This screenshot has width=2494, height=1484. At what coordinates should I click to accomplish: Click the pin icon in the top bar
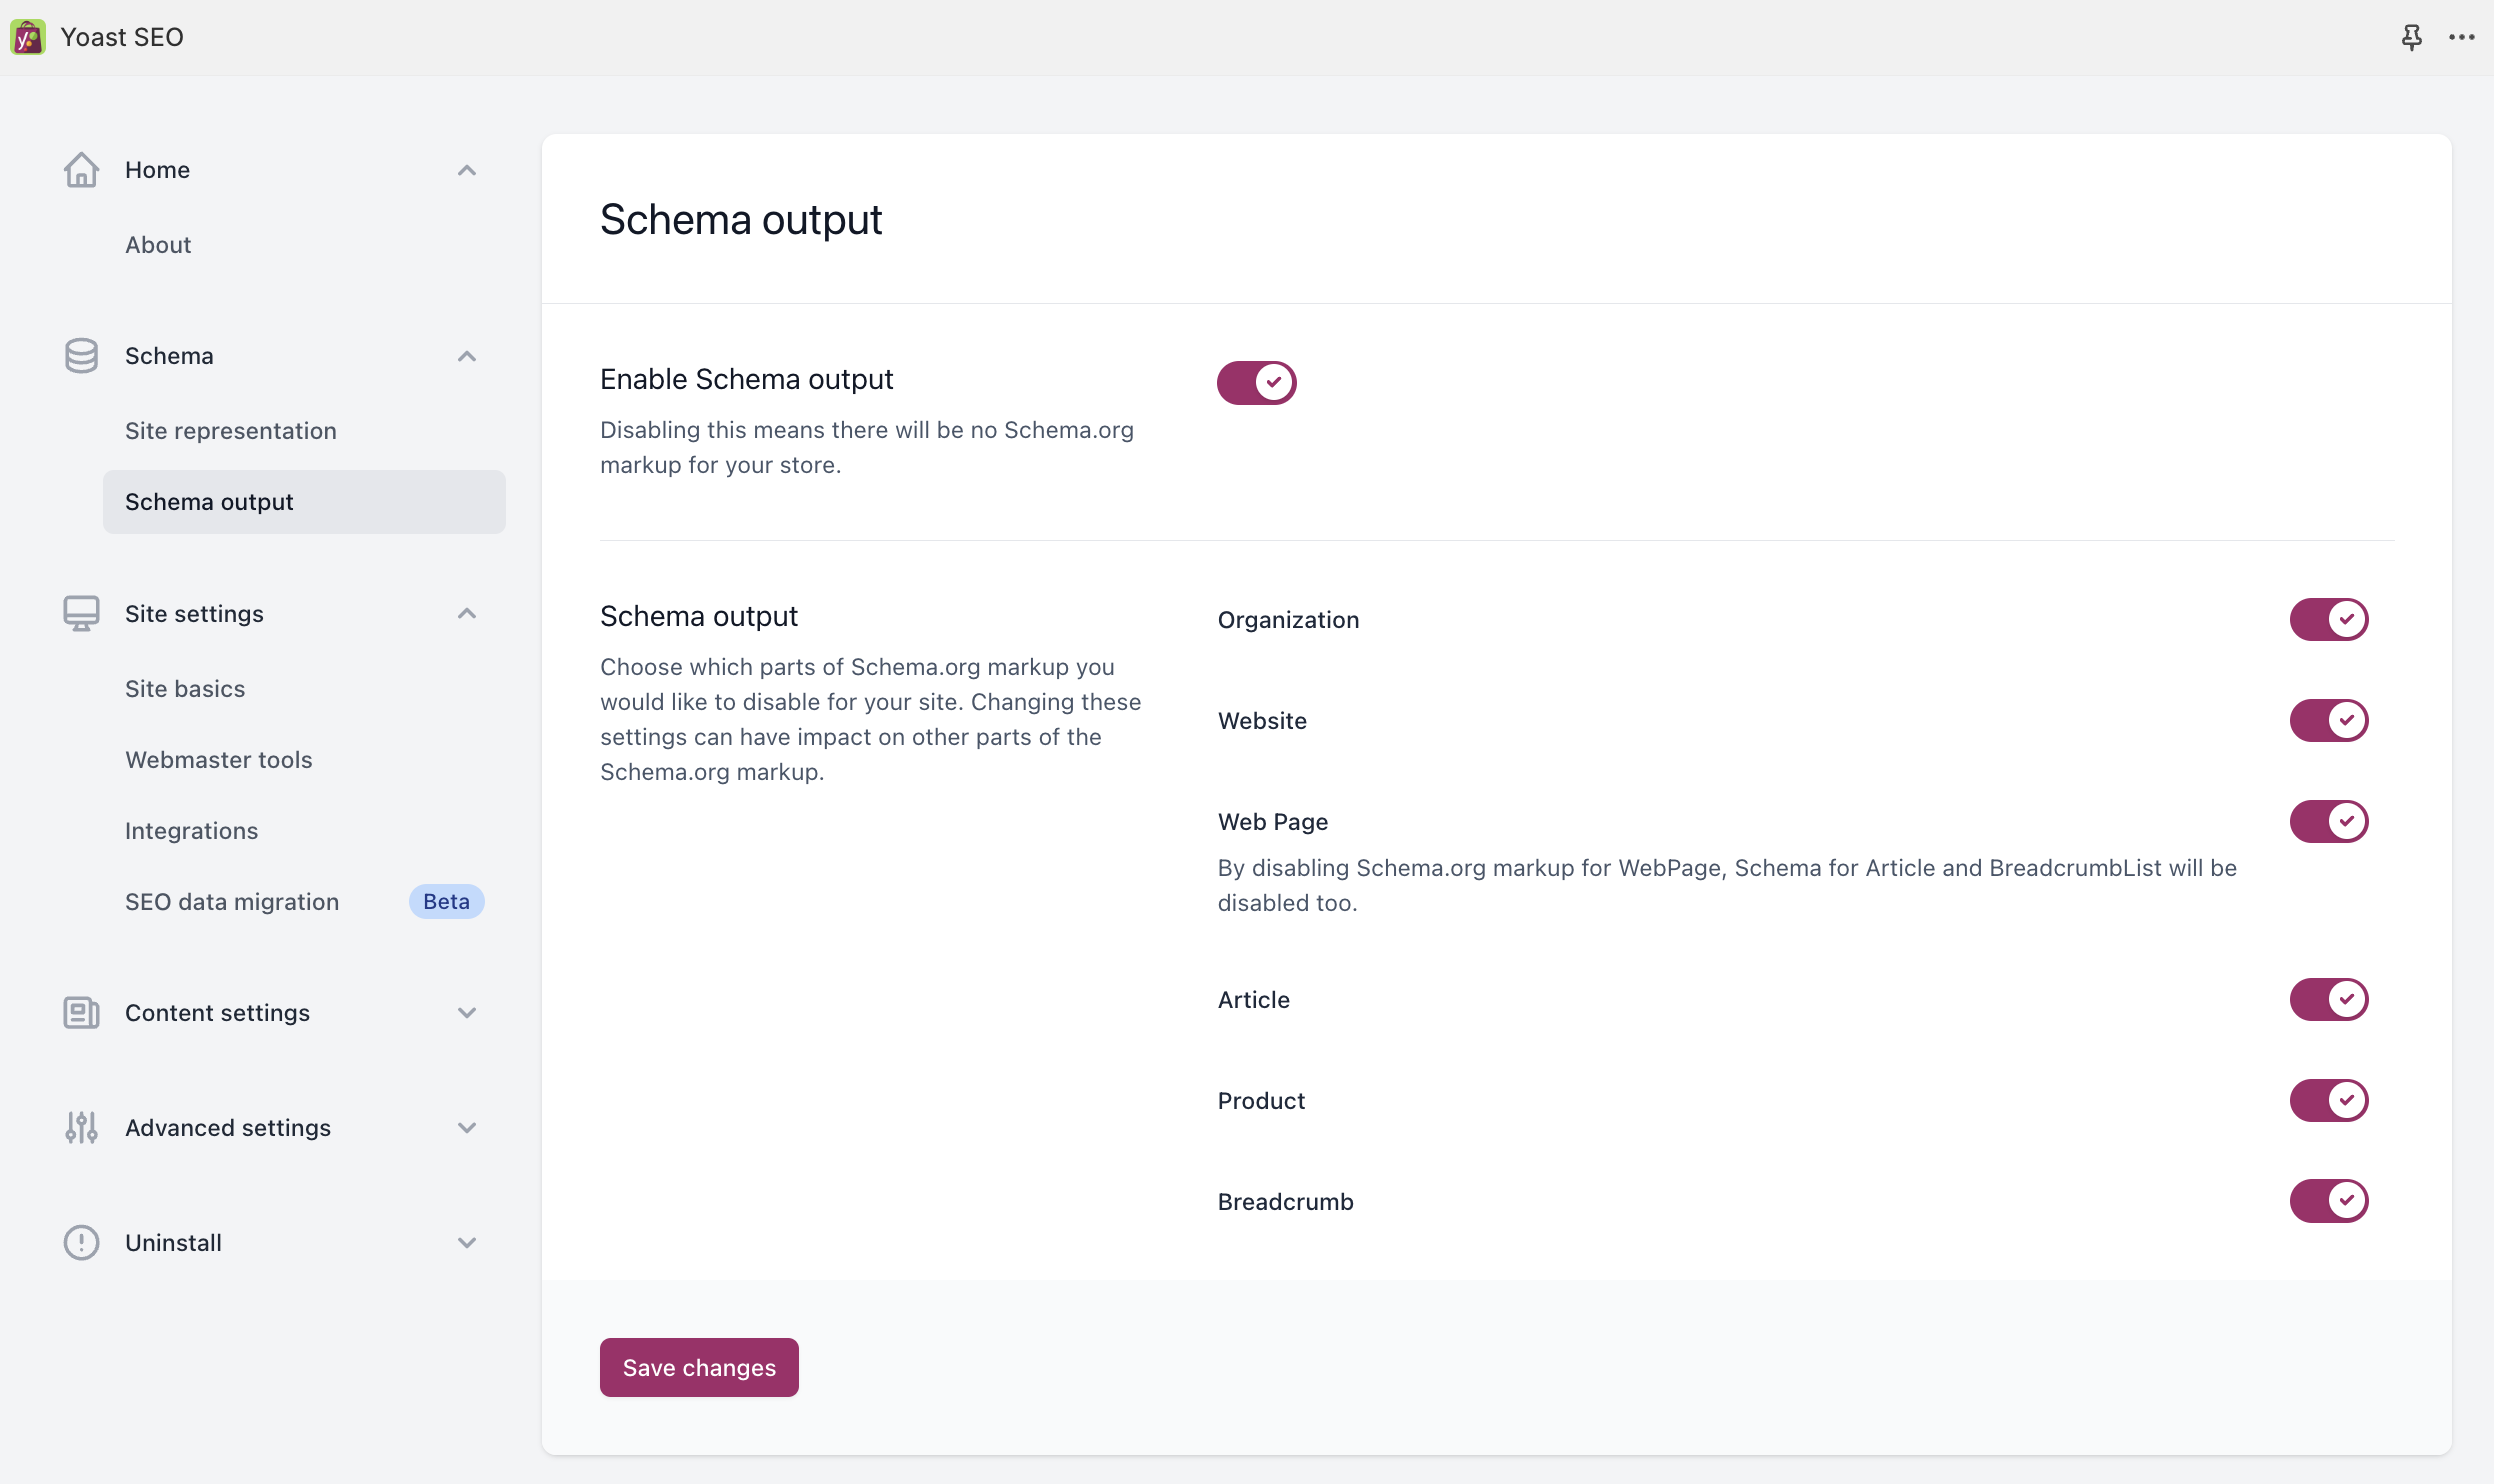click(2411, 37)
